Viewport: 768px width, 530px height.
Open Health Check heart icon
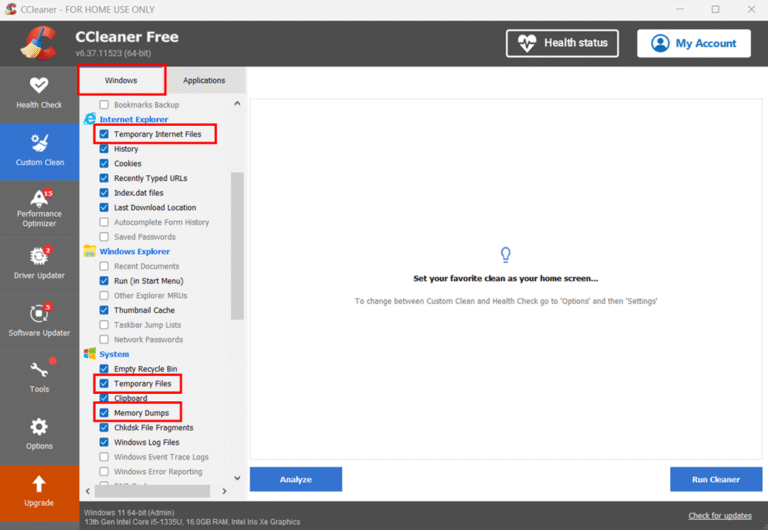tap(39, 85)
